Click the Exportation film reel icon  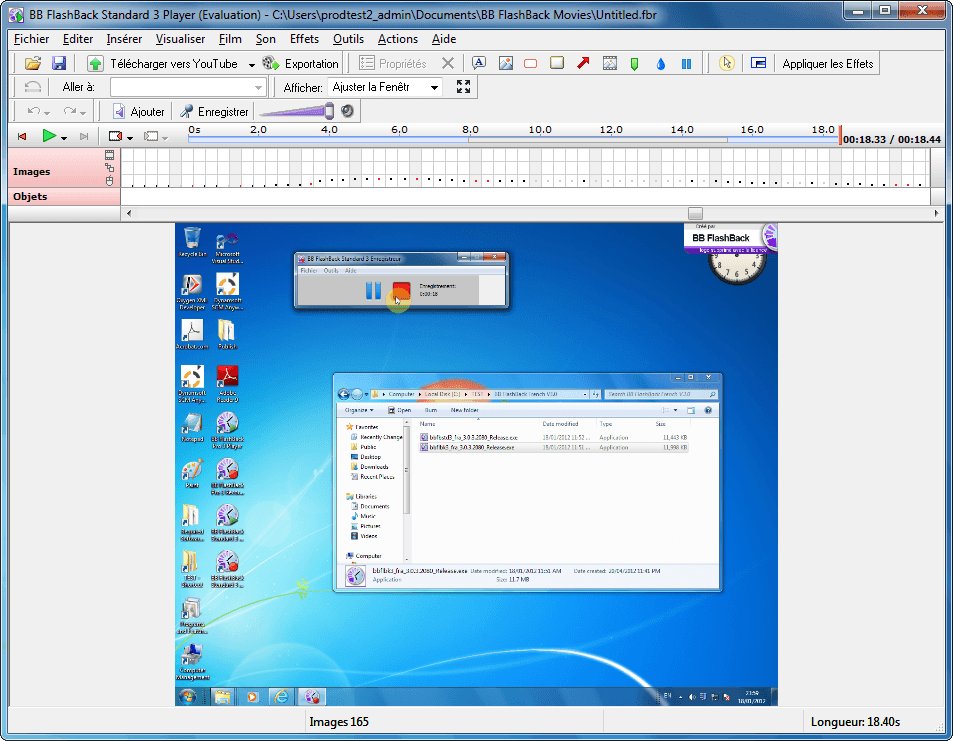click(270, 63)
